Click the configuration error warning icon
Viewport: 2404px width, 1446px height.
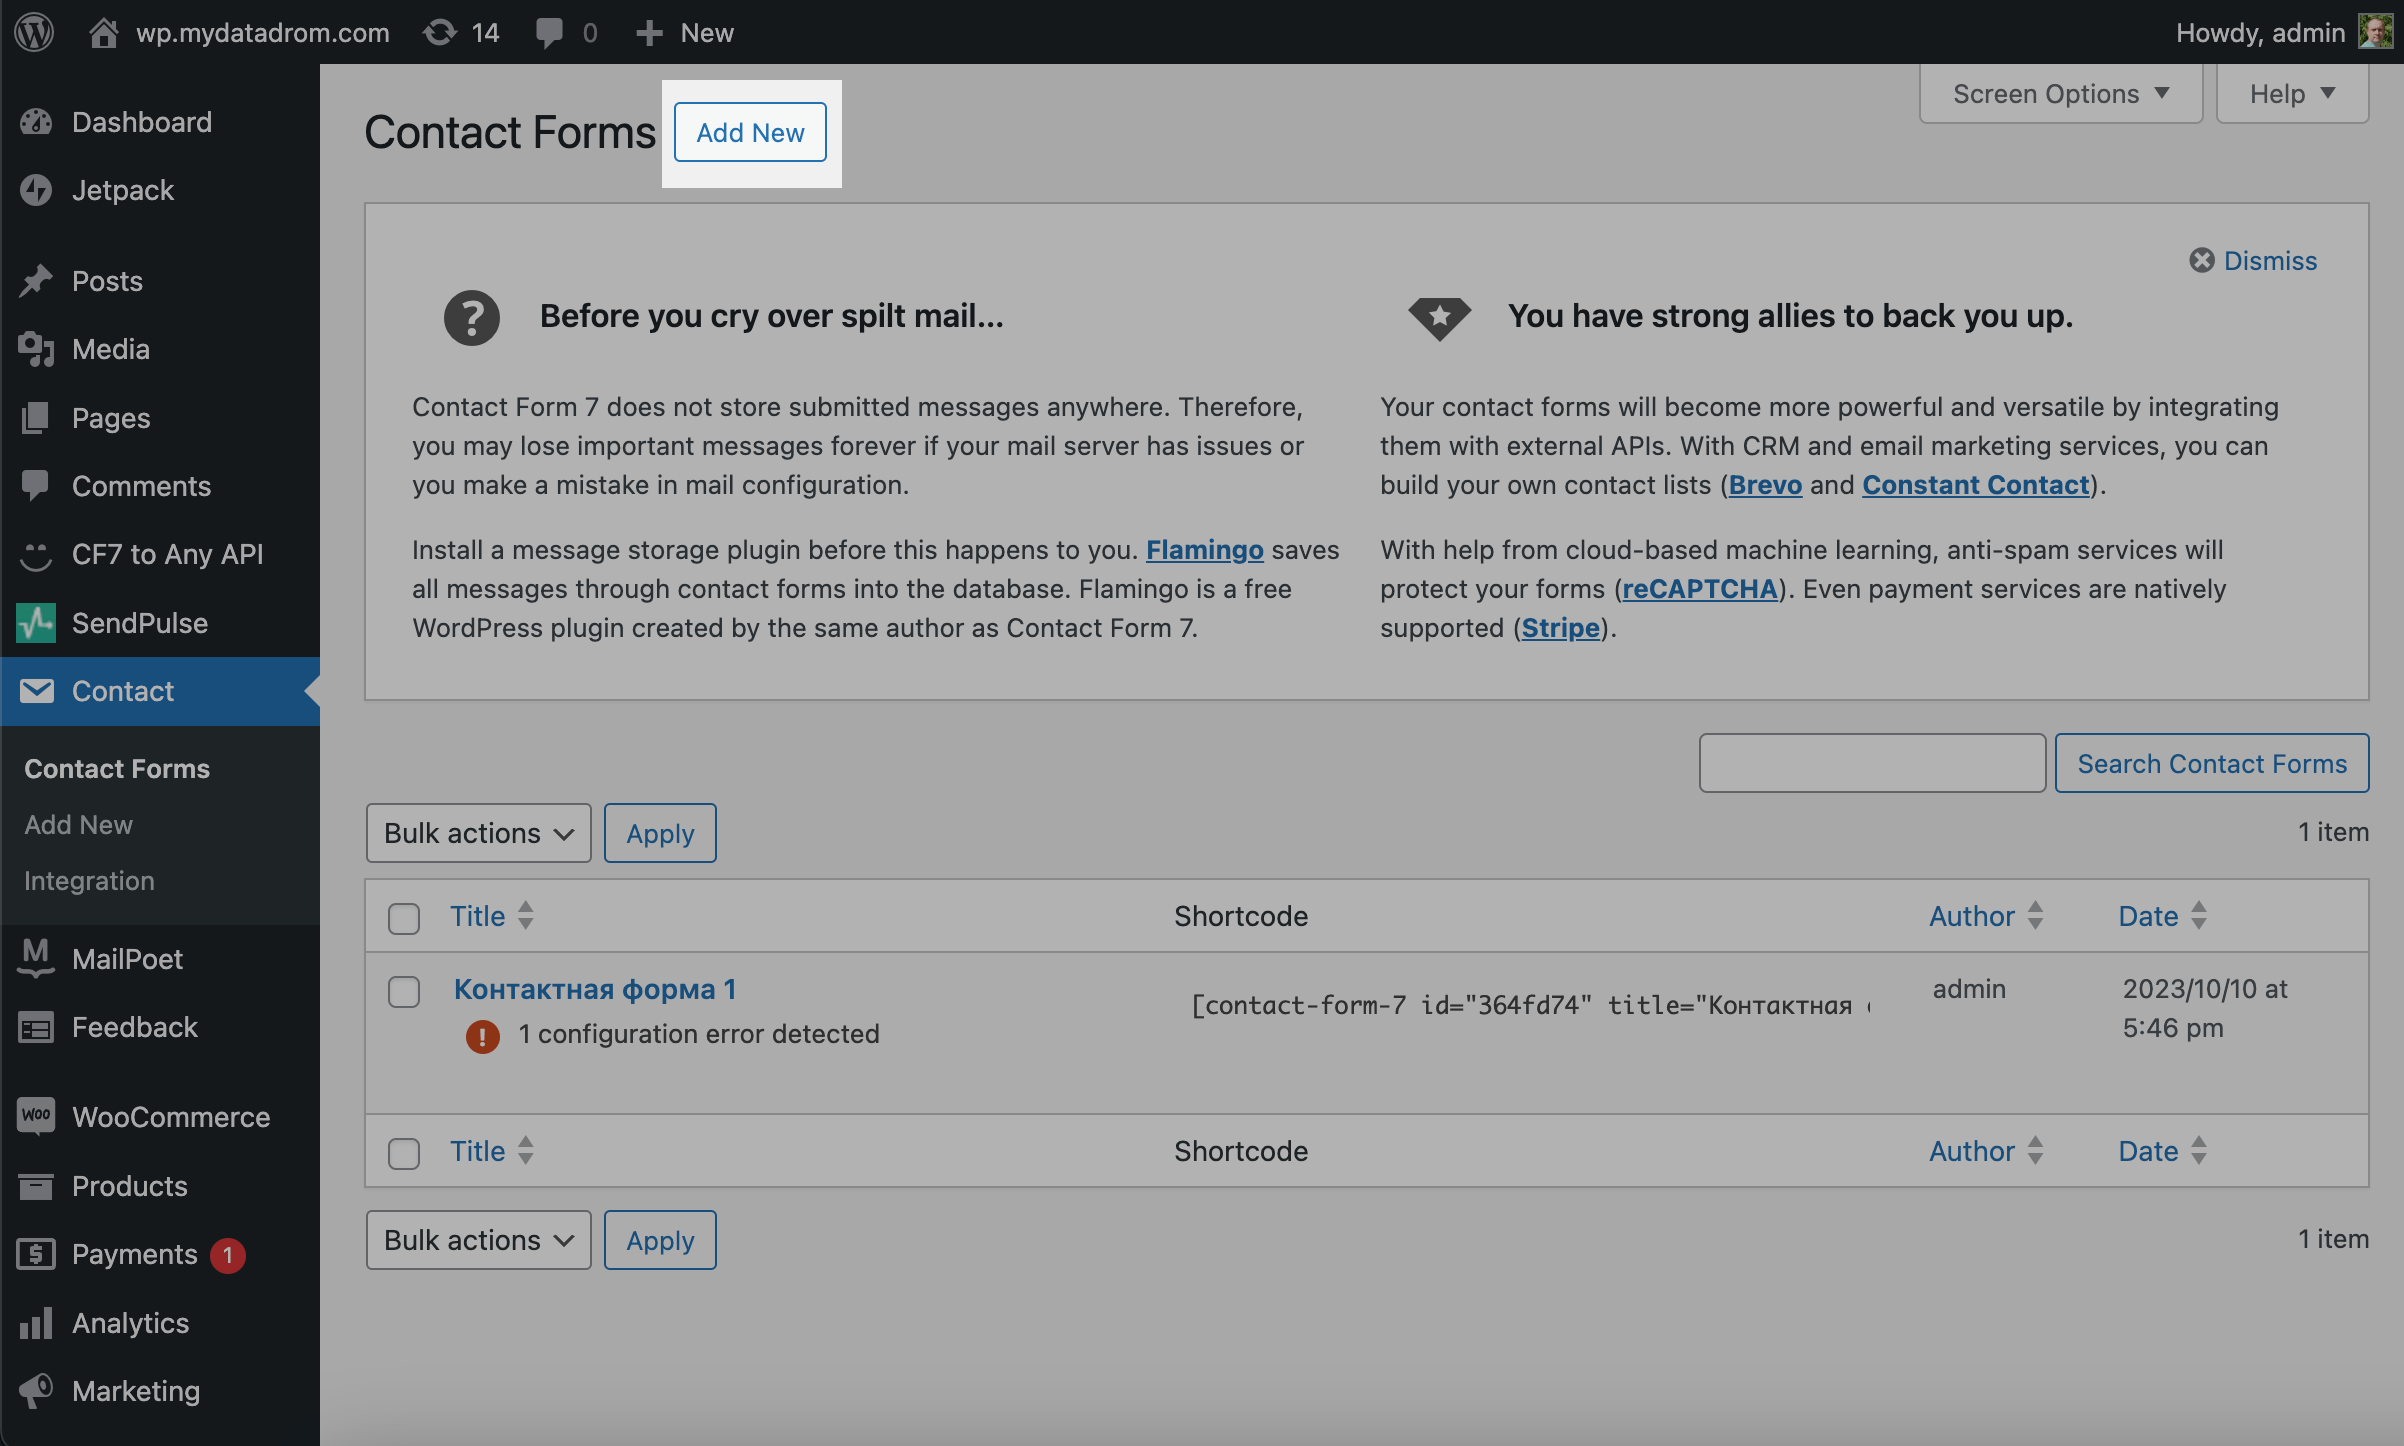[482, 1036]
